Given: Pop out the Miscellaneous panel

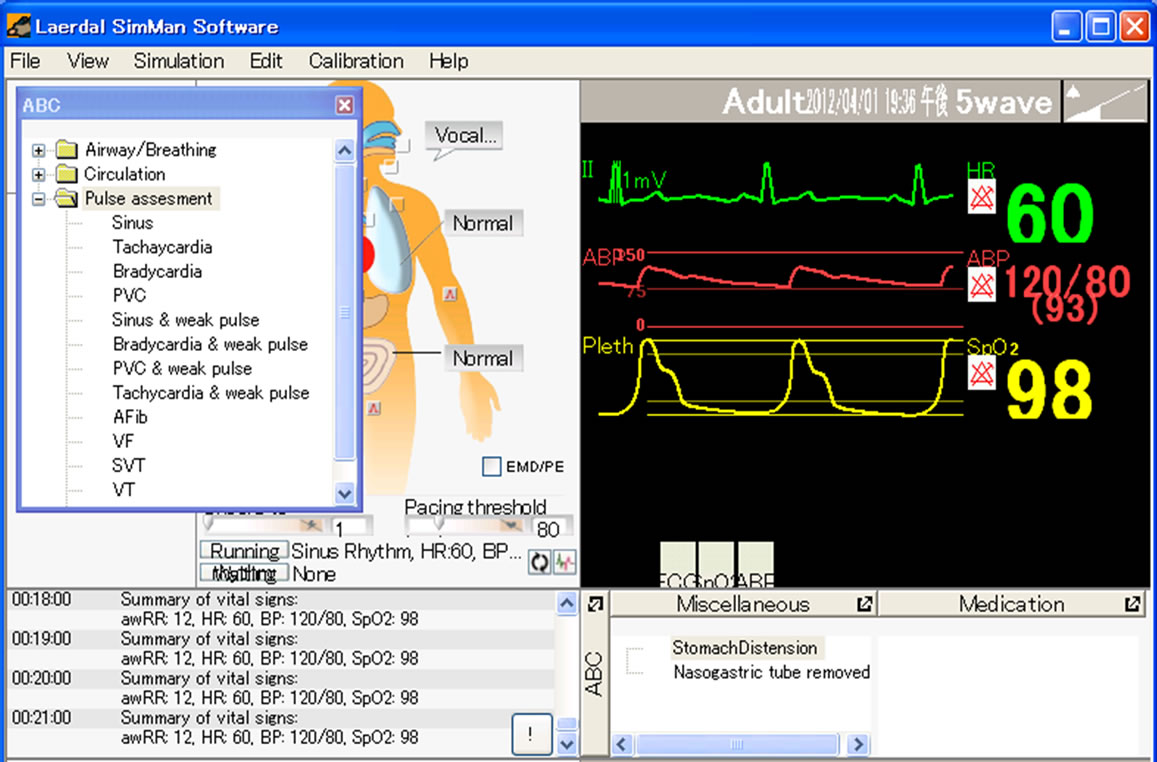Looking at the screenshot, I should coord(864,604).
